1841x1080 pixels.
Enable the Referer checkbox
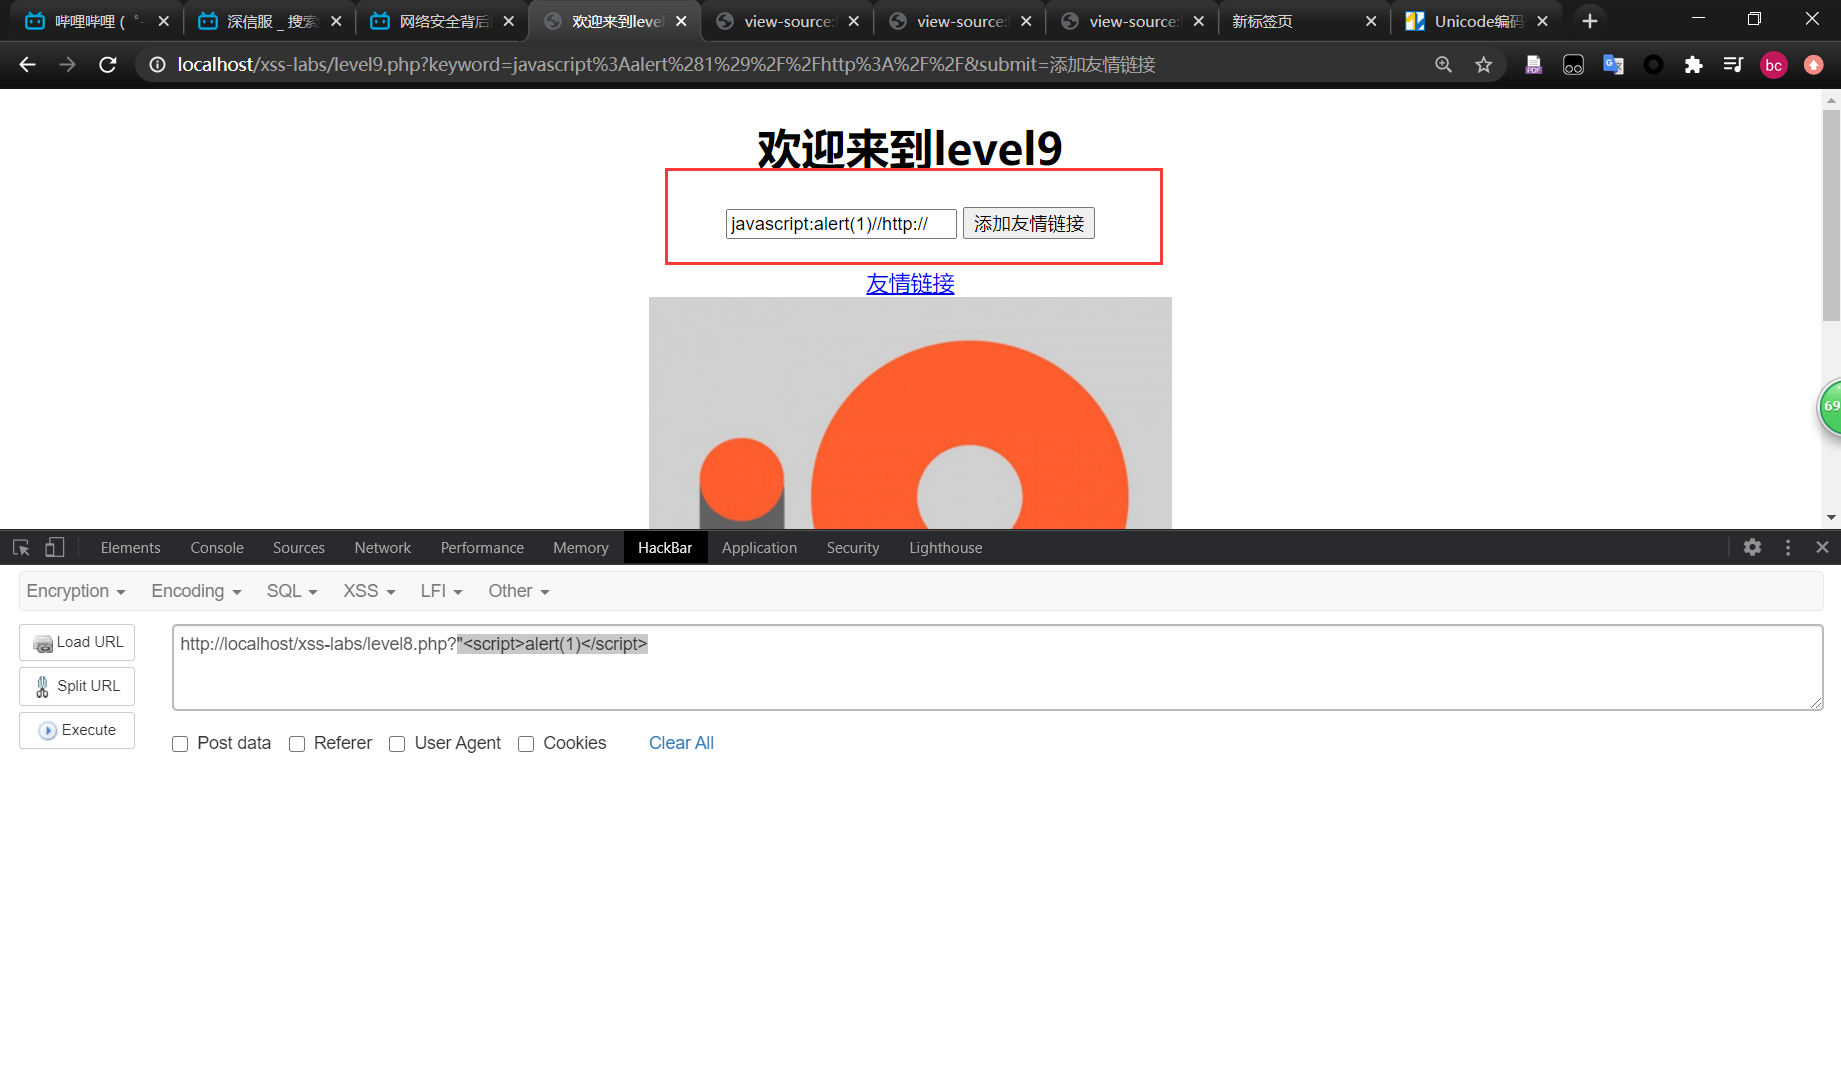click(297, 744)
